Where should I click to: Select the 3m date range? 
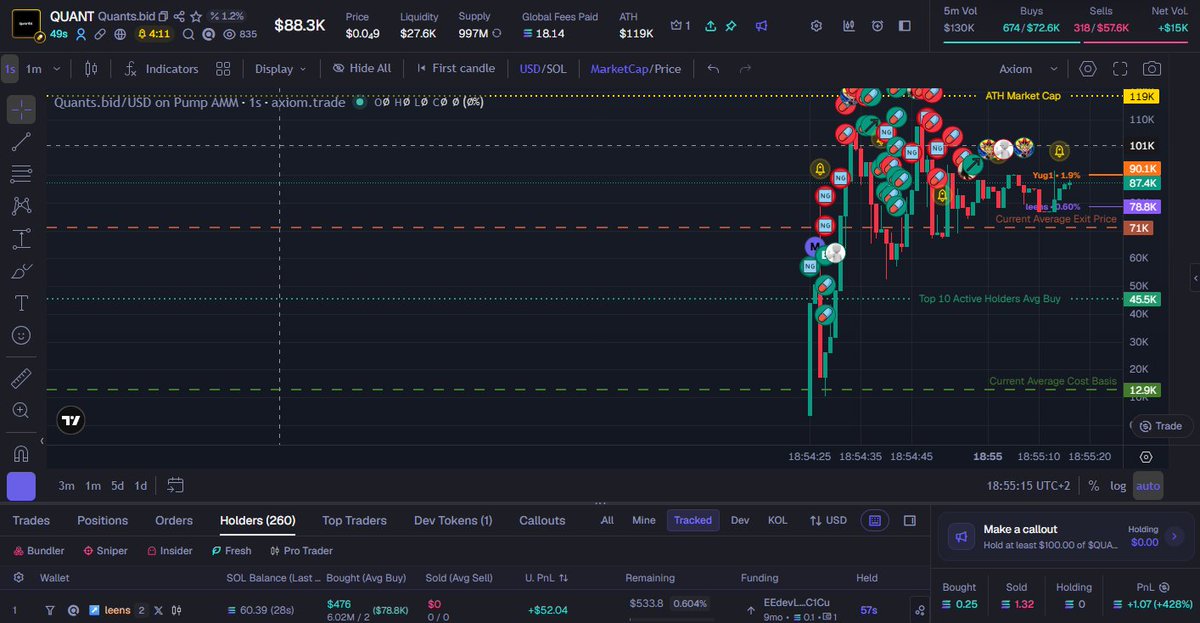pyautogui.click(x=66, y=486)
